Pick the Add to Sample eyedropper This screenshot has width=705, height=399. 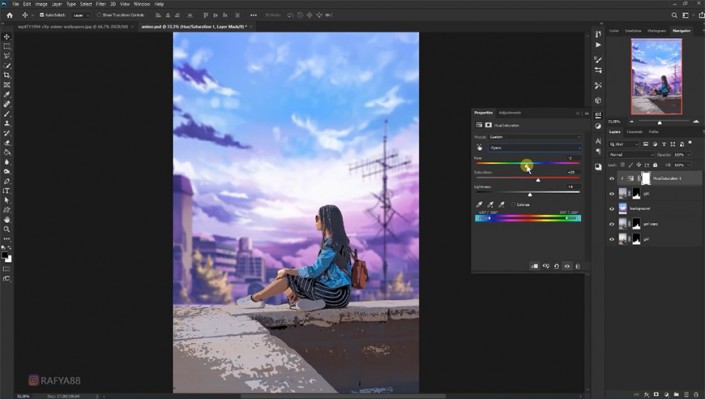491,204
